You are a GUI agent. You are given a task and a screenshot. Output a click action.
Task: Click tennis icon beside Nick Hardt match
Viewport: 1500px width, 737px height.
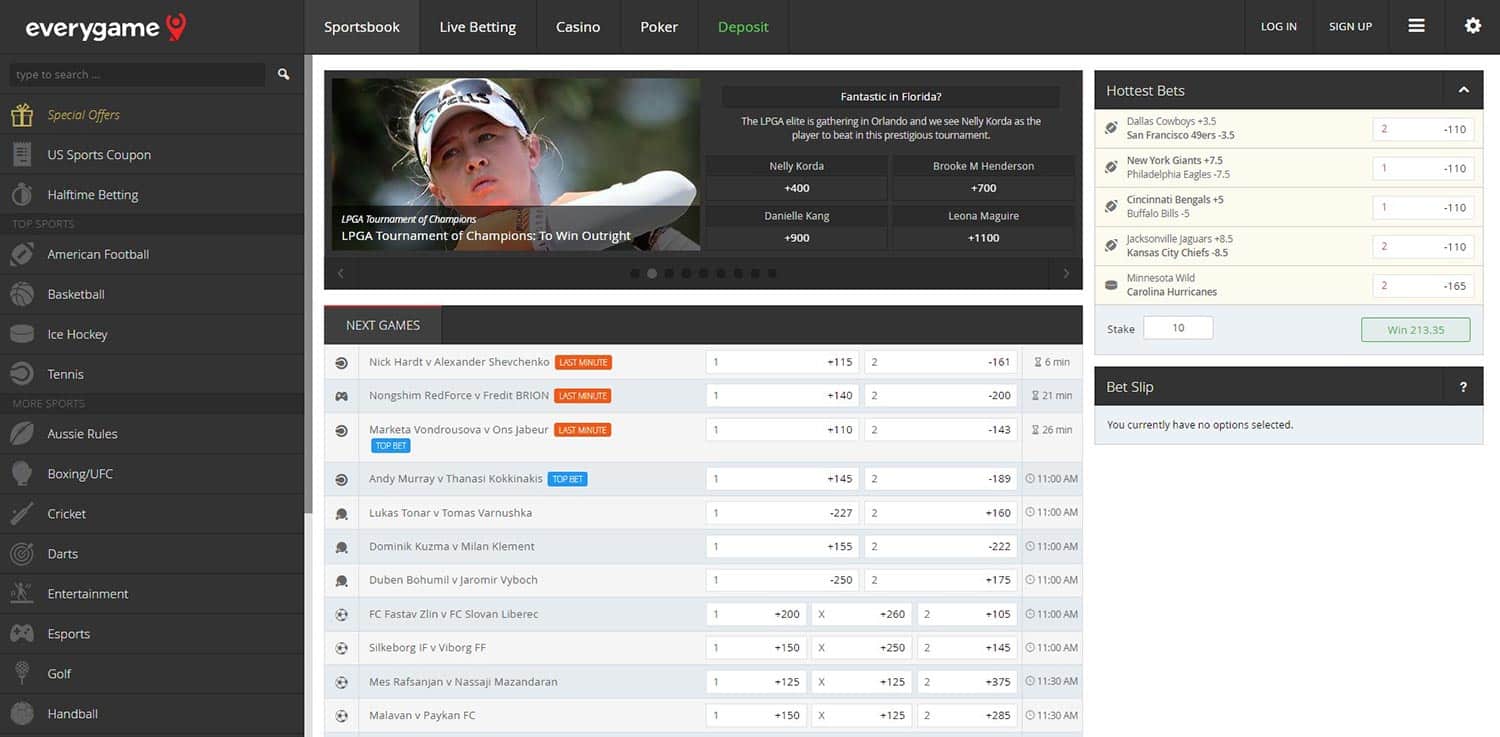tap(341, 363)
